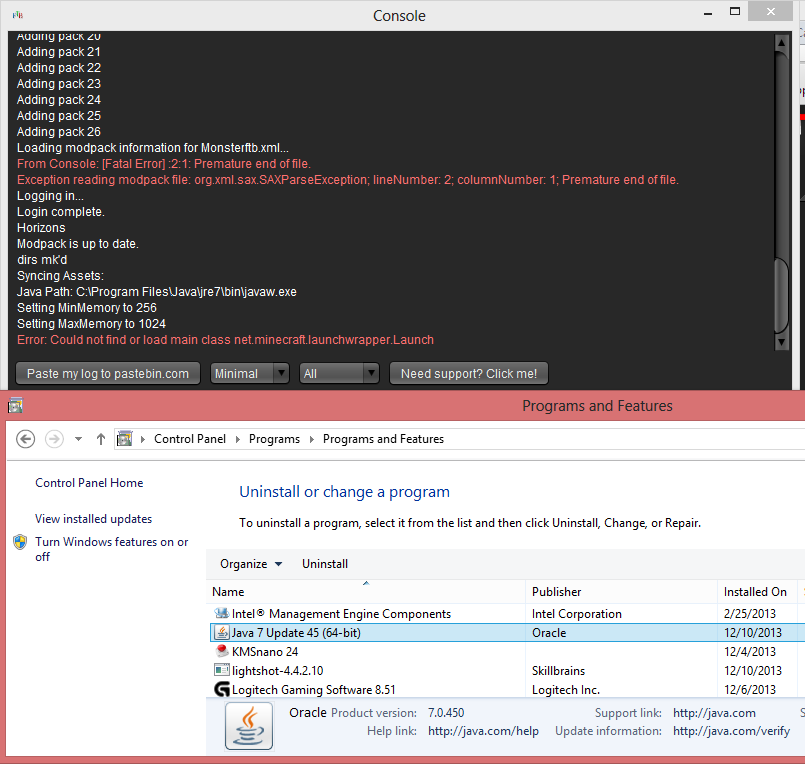The width and height of the screenshot is (805, 764).
Task: Click the http://java.com/verify update link
Action: coord(731,731)
